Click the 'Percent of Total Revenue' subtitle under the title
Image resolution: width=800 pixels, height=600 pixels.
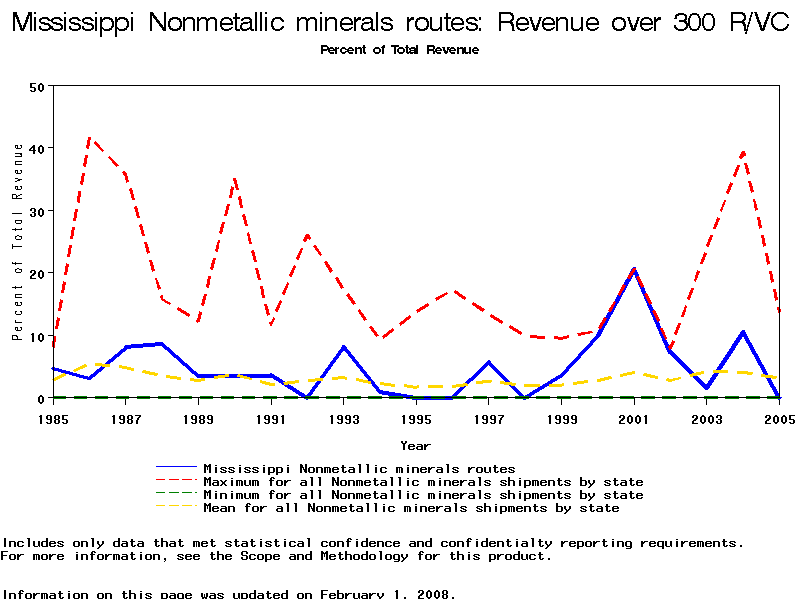point(400,49)
